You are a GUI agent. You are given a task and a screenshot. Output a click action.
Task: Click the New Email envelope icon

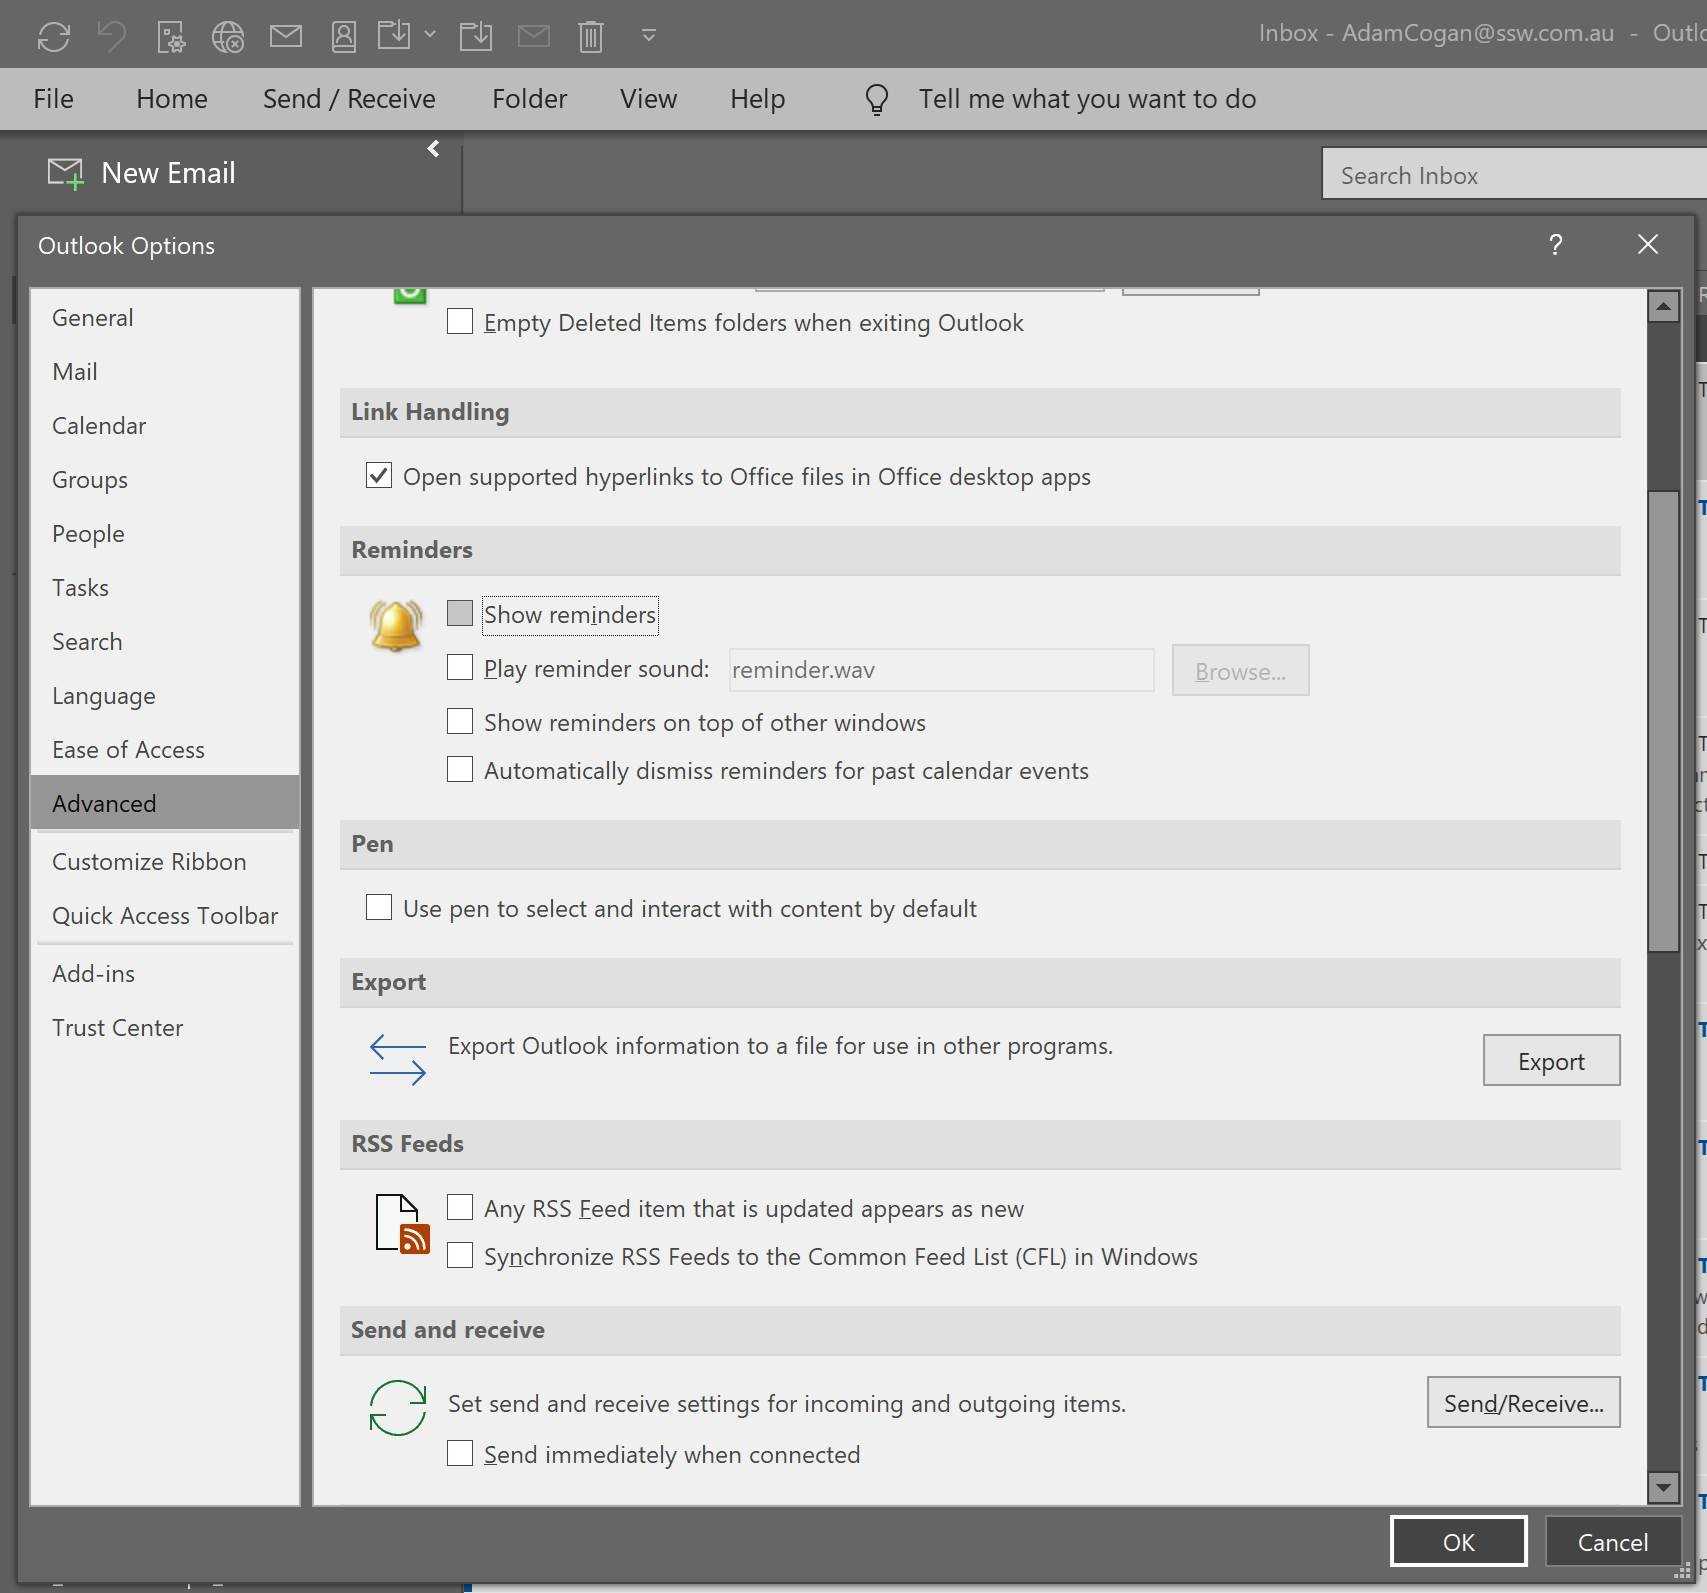click(66, 174)
